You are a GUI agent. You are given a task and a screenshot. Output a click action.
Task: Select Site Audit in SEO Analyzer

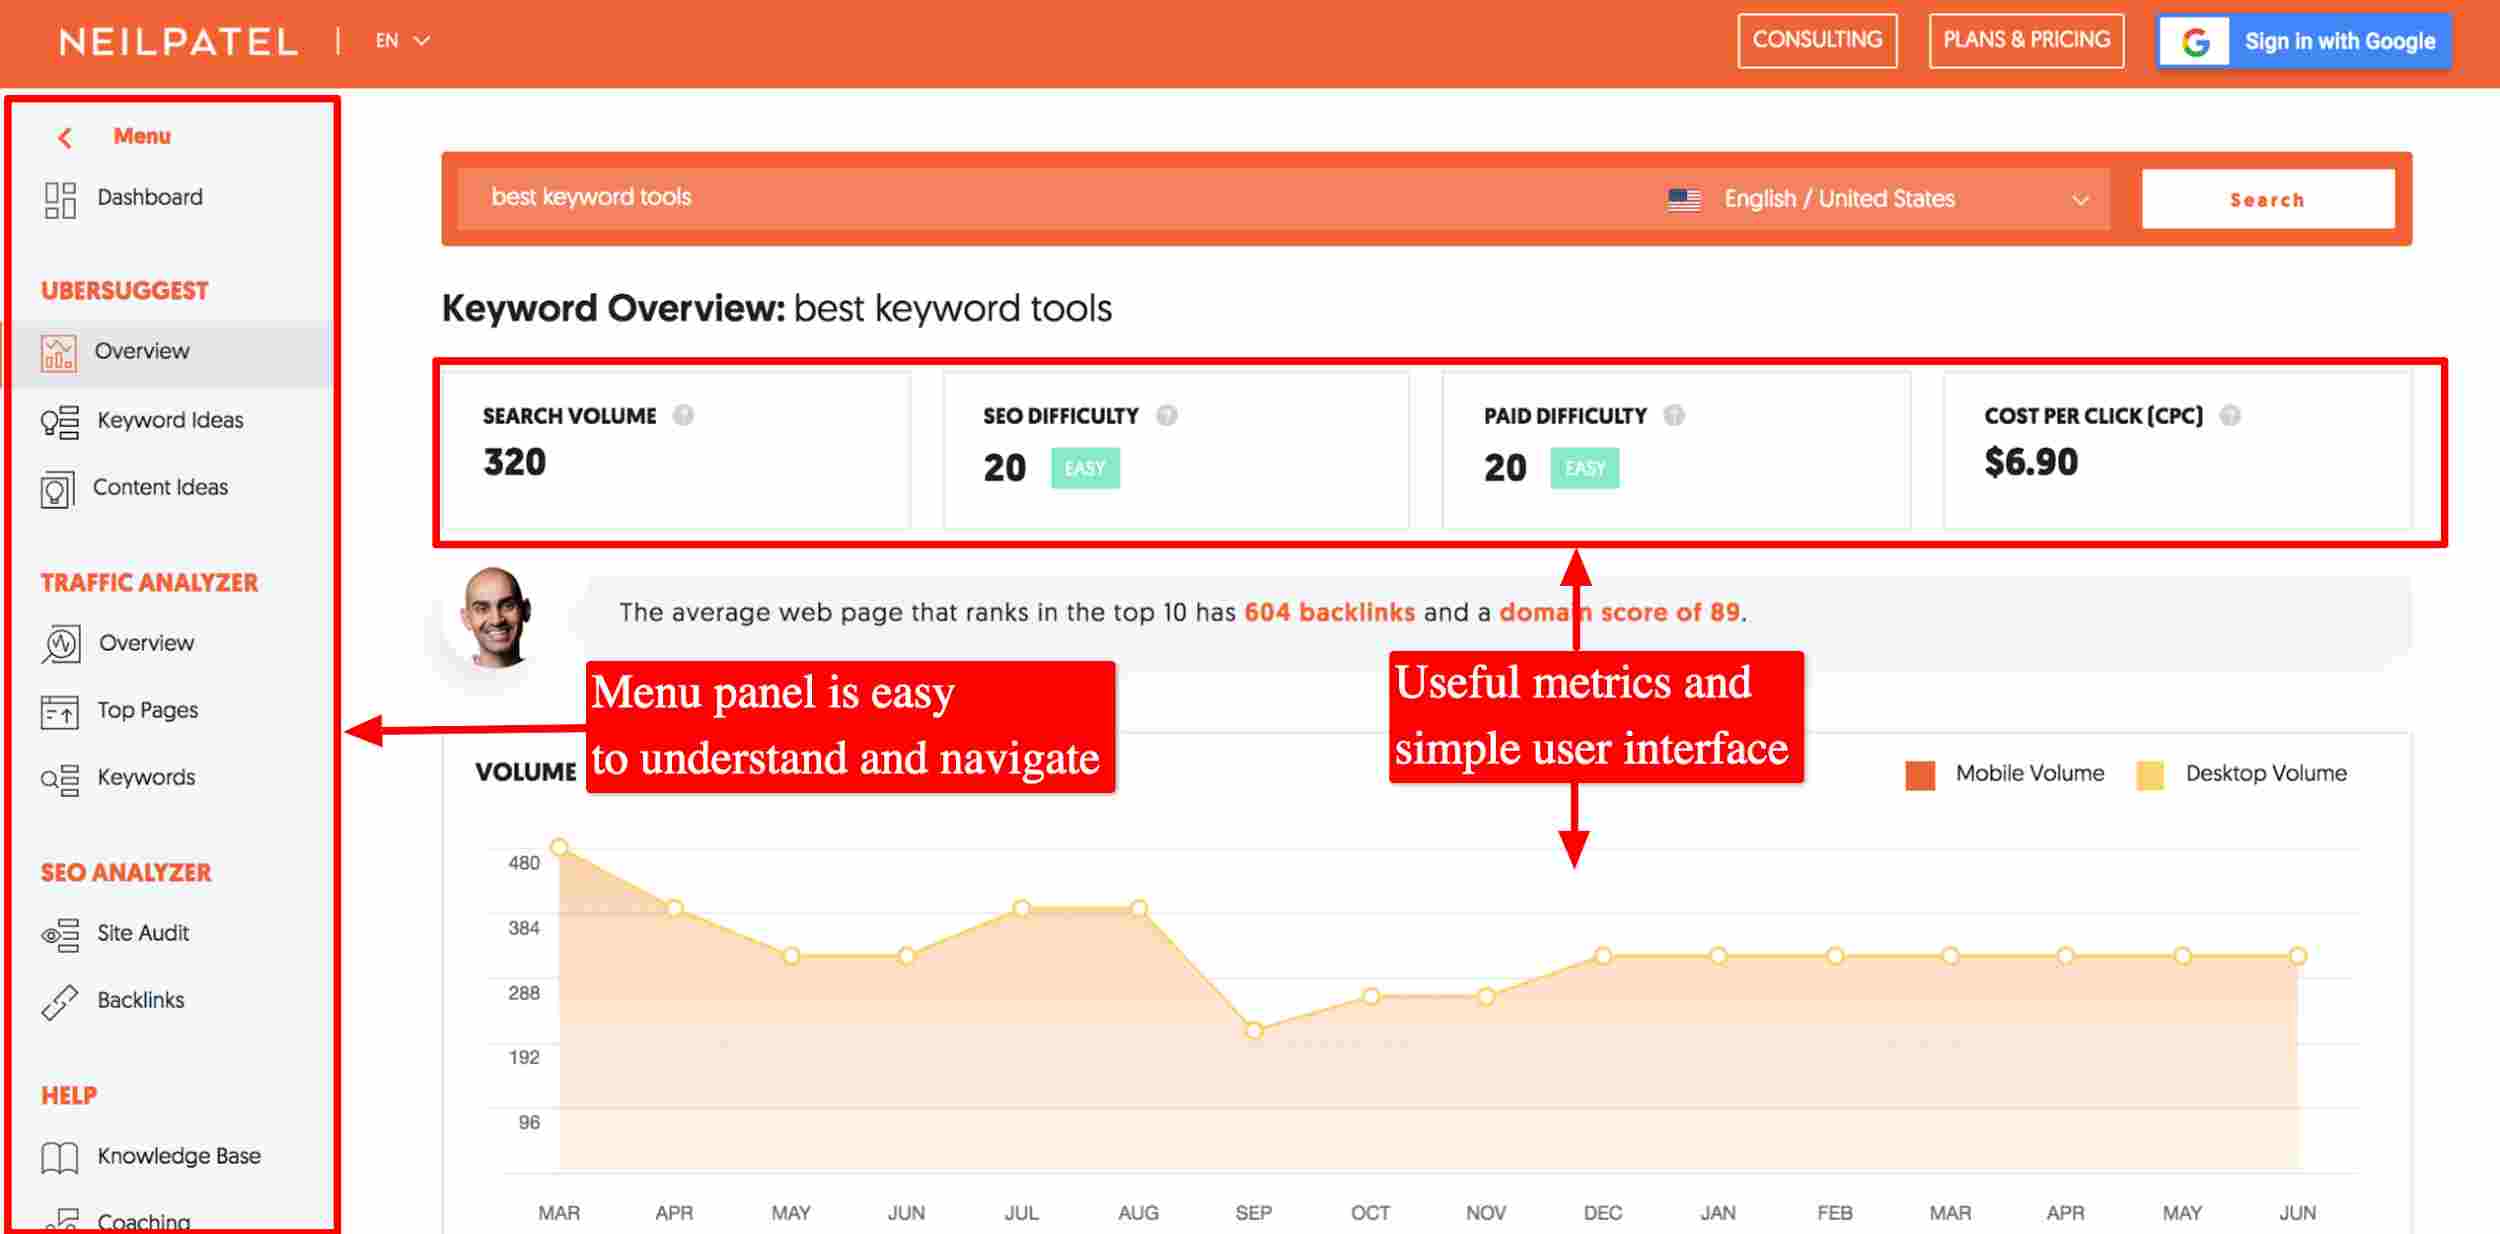pyautogui.click(x=143, y=933)
